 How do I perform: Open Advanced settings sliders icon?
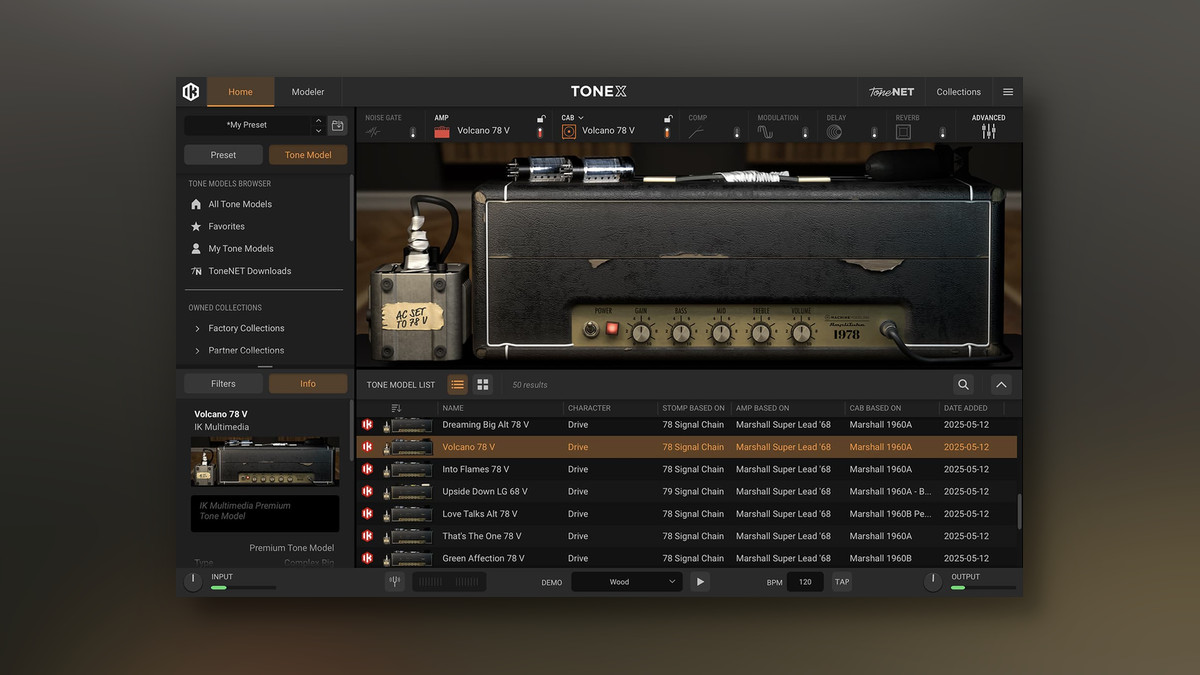(x=988, y=131)
